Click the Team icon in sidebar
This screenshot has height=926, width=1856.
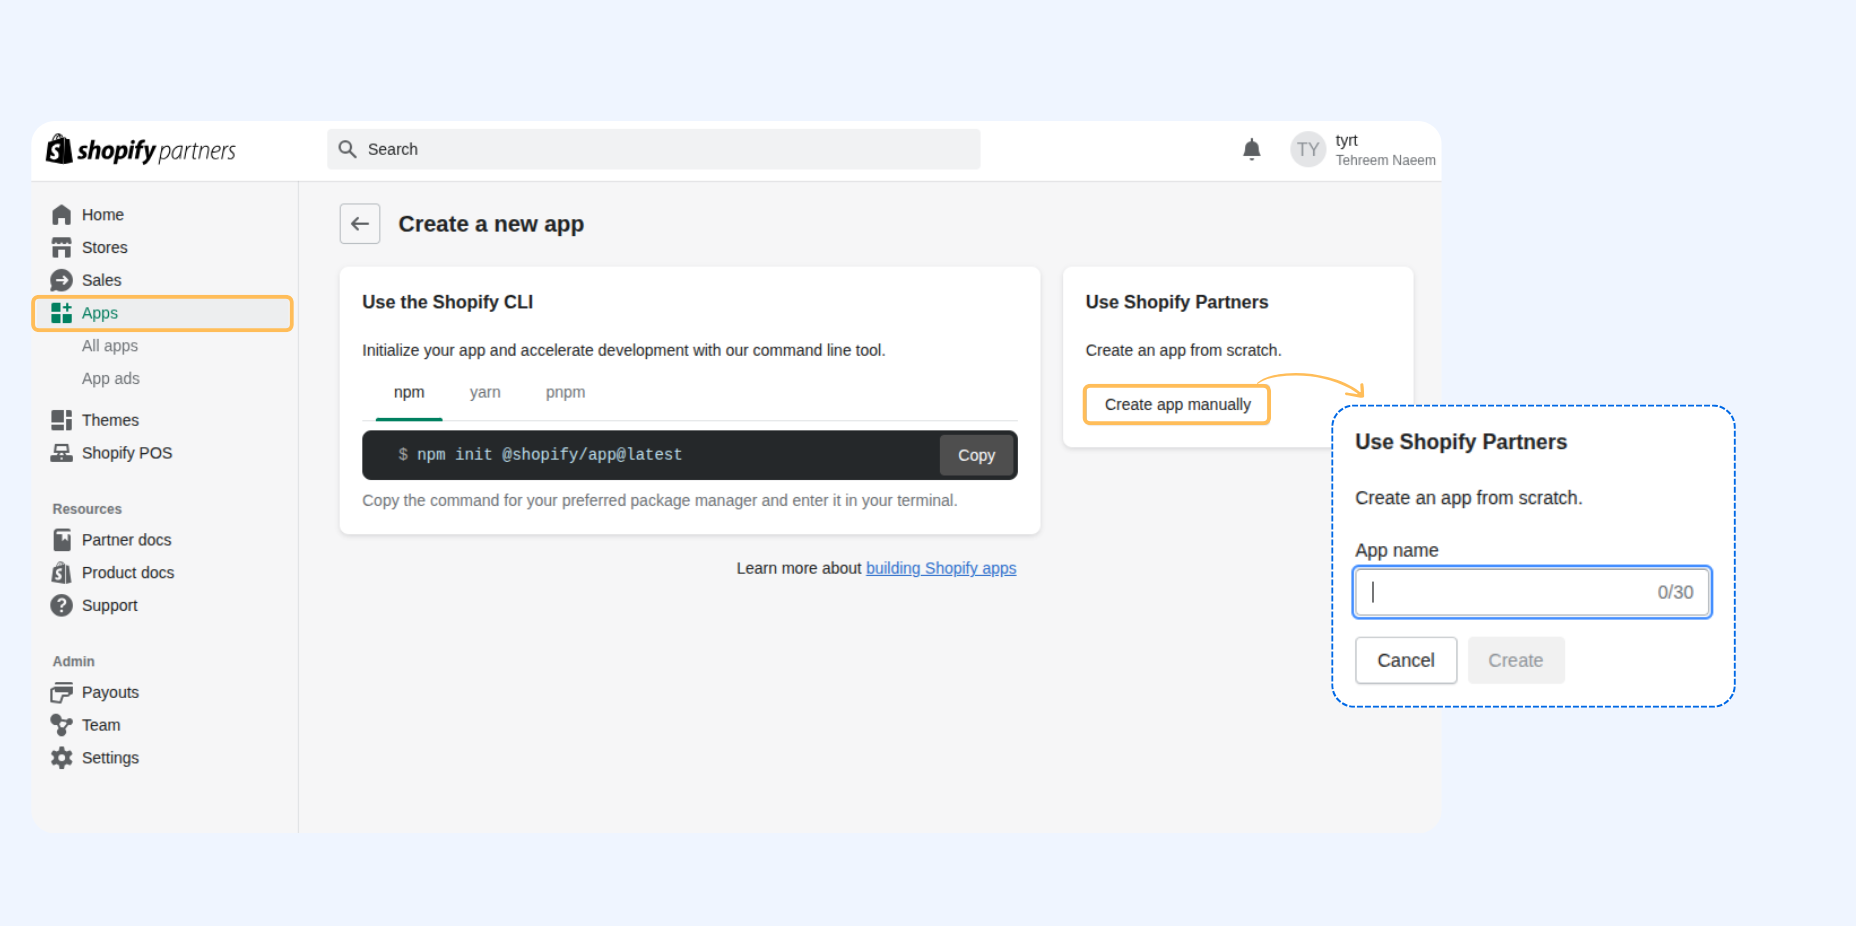tap(62, 725)
